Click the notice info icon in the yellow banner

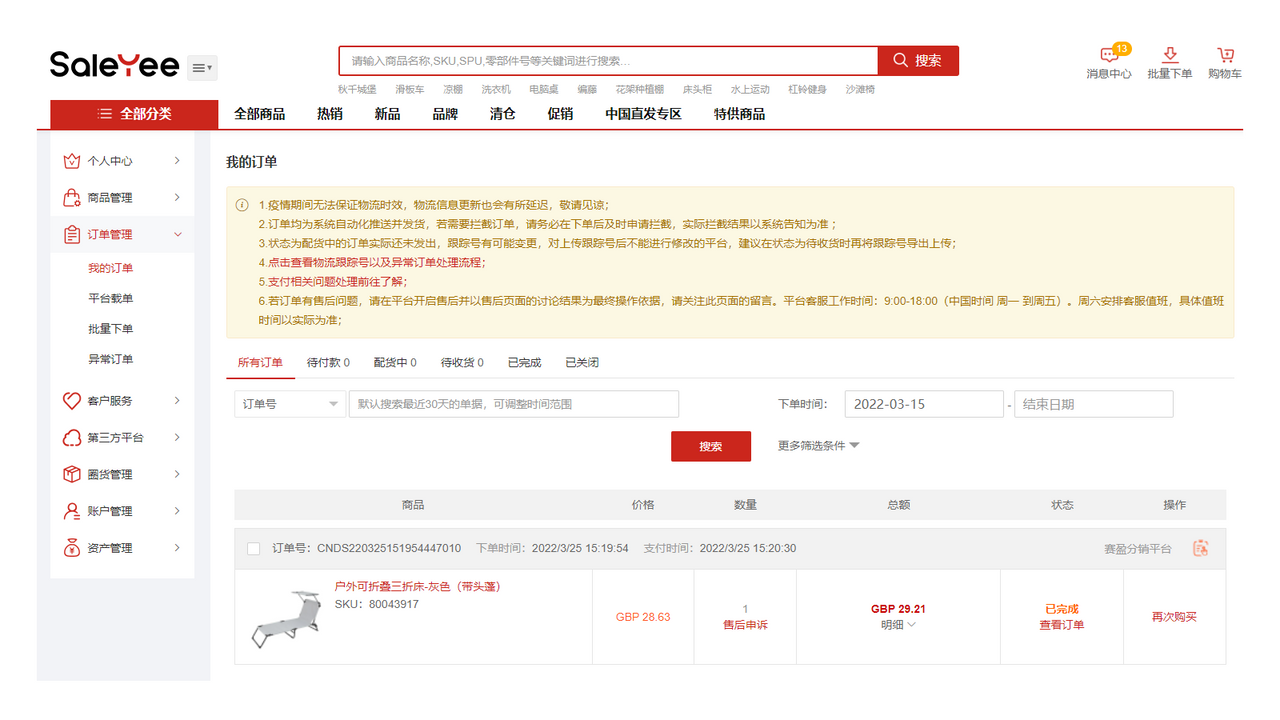pos(242,205)
